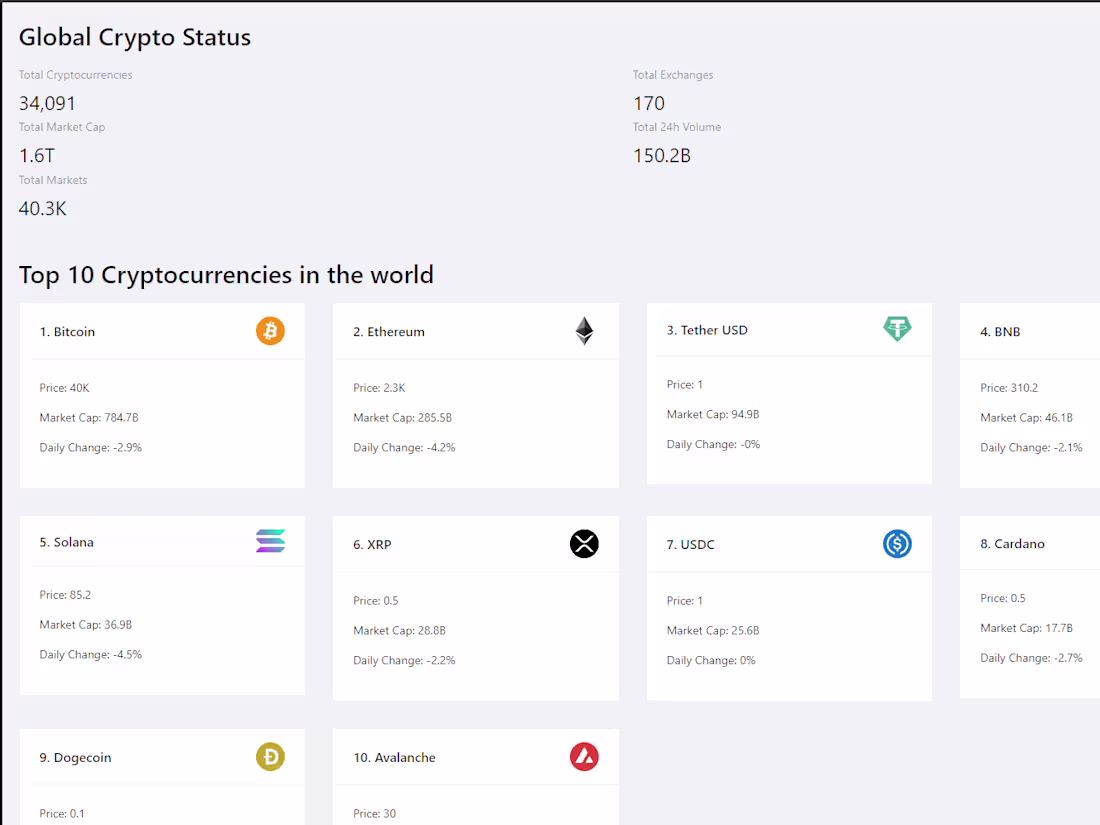Click the Solana card title
This screenshot has width=1100, height=825.
pos(67,542)
